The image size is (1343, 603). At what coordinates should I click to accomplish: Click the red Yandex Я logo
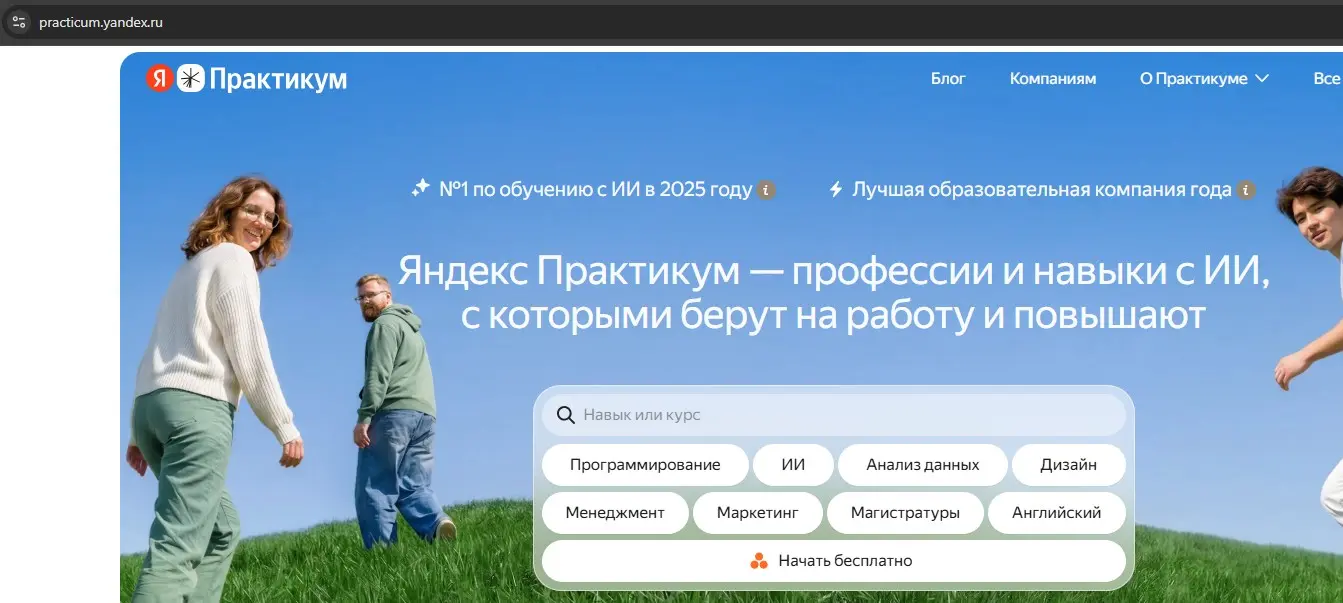coord(159,79)
